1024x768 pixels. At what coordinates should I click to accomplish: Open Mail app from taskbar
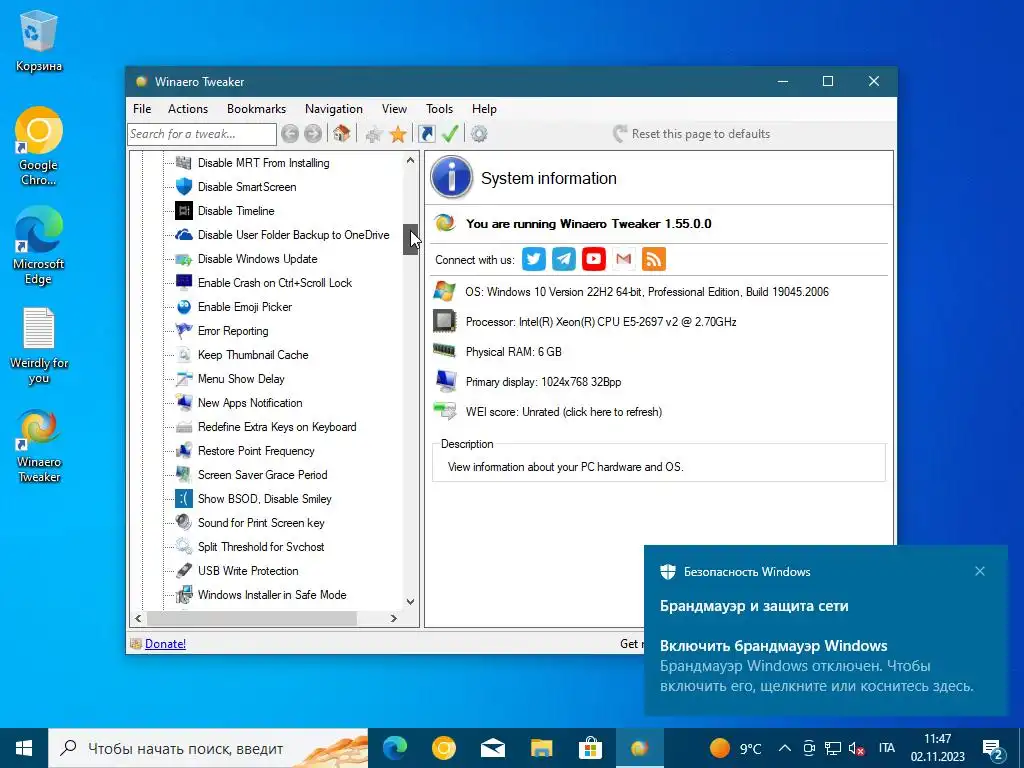coord(493,748)
